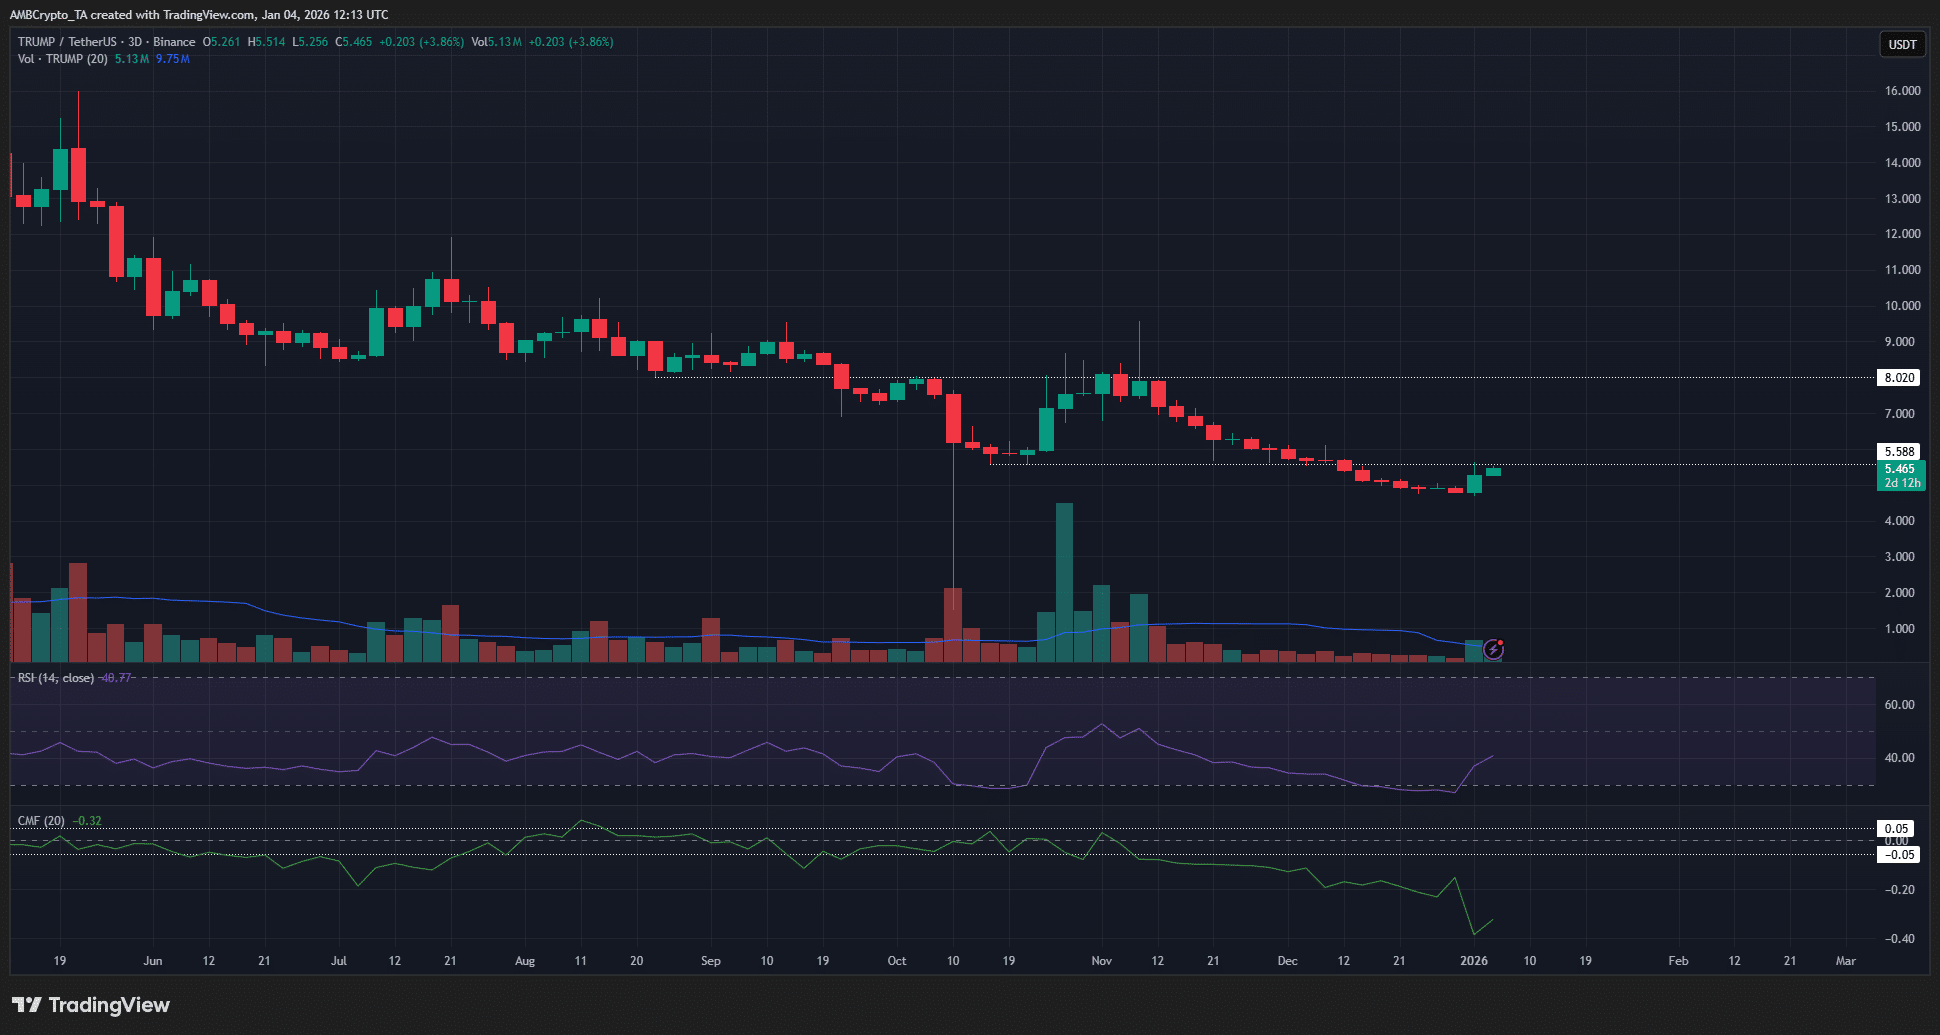
Task: Click the Nov label on the time axis
Action: pyautogui.click(x=1101, y=960)
